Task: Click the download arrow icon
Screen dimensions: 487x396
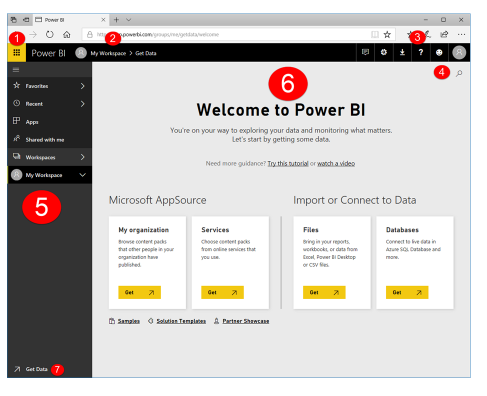Action: click(402, 52)
